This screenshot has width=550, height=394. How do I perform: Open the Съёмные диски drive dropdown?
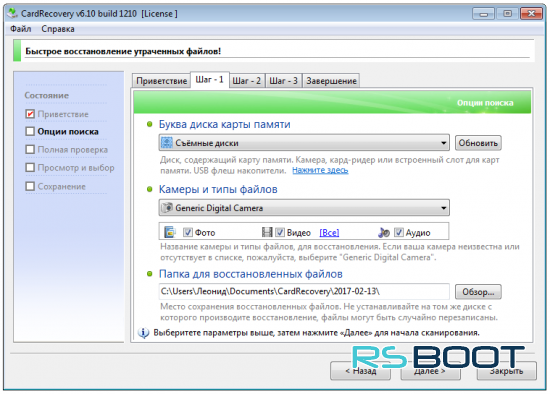click(304, 142)
